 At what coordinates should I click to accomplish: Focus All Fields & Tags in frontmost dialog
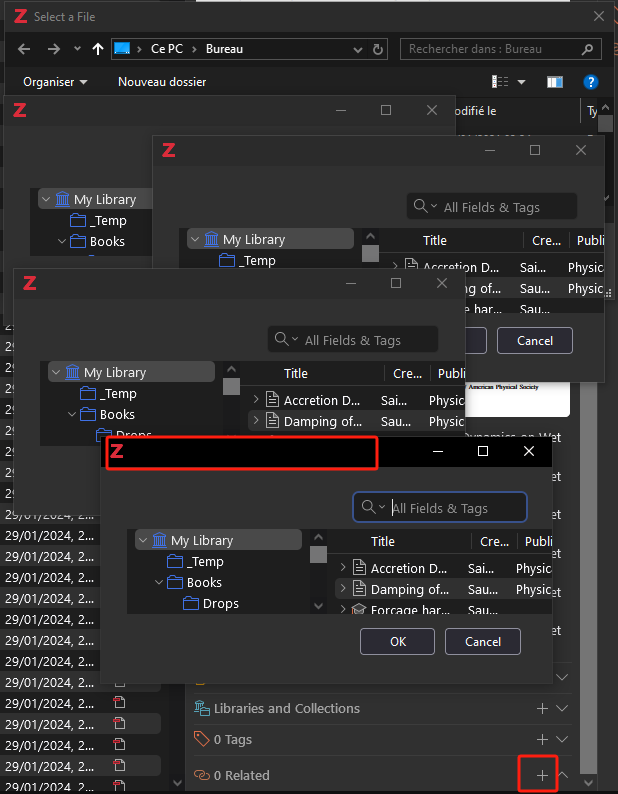click(x=440, y=507)
